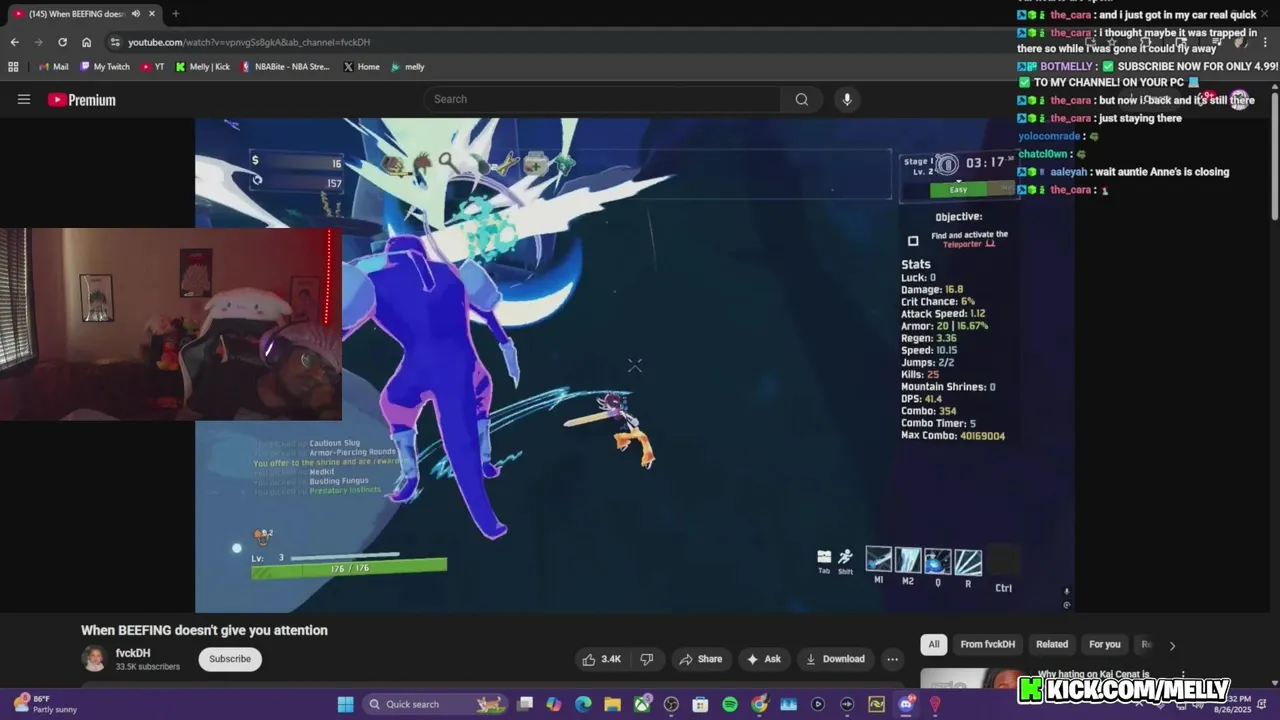Open Copilot icon on taskbar
The width and height of the screenshot is (1280, 720).
pyautogui.click(x=554, y=704)
